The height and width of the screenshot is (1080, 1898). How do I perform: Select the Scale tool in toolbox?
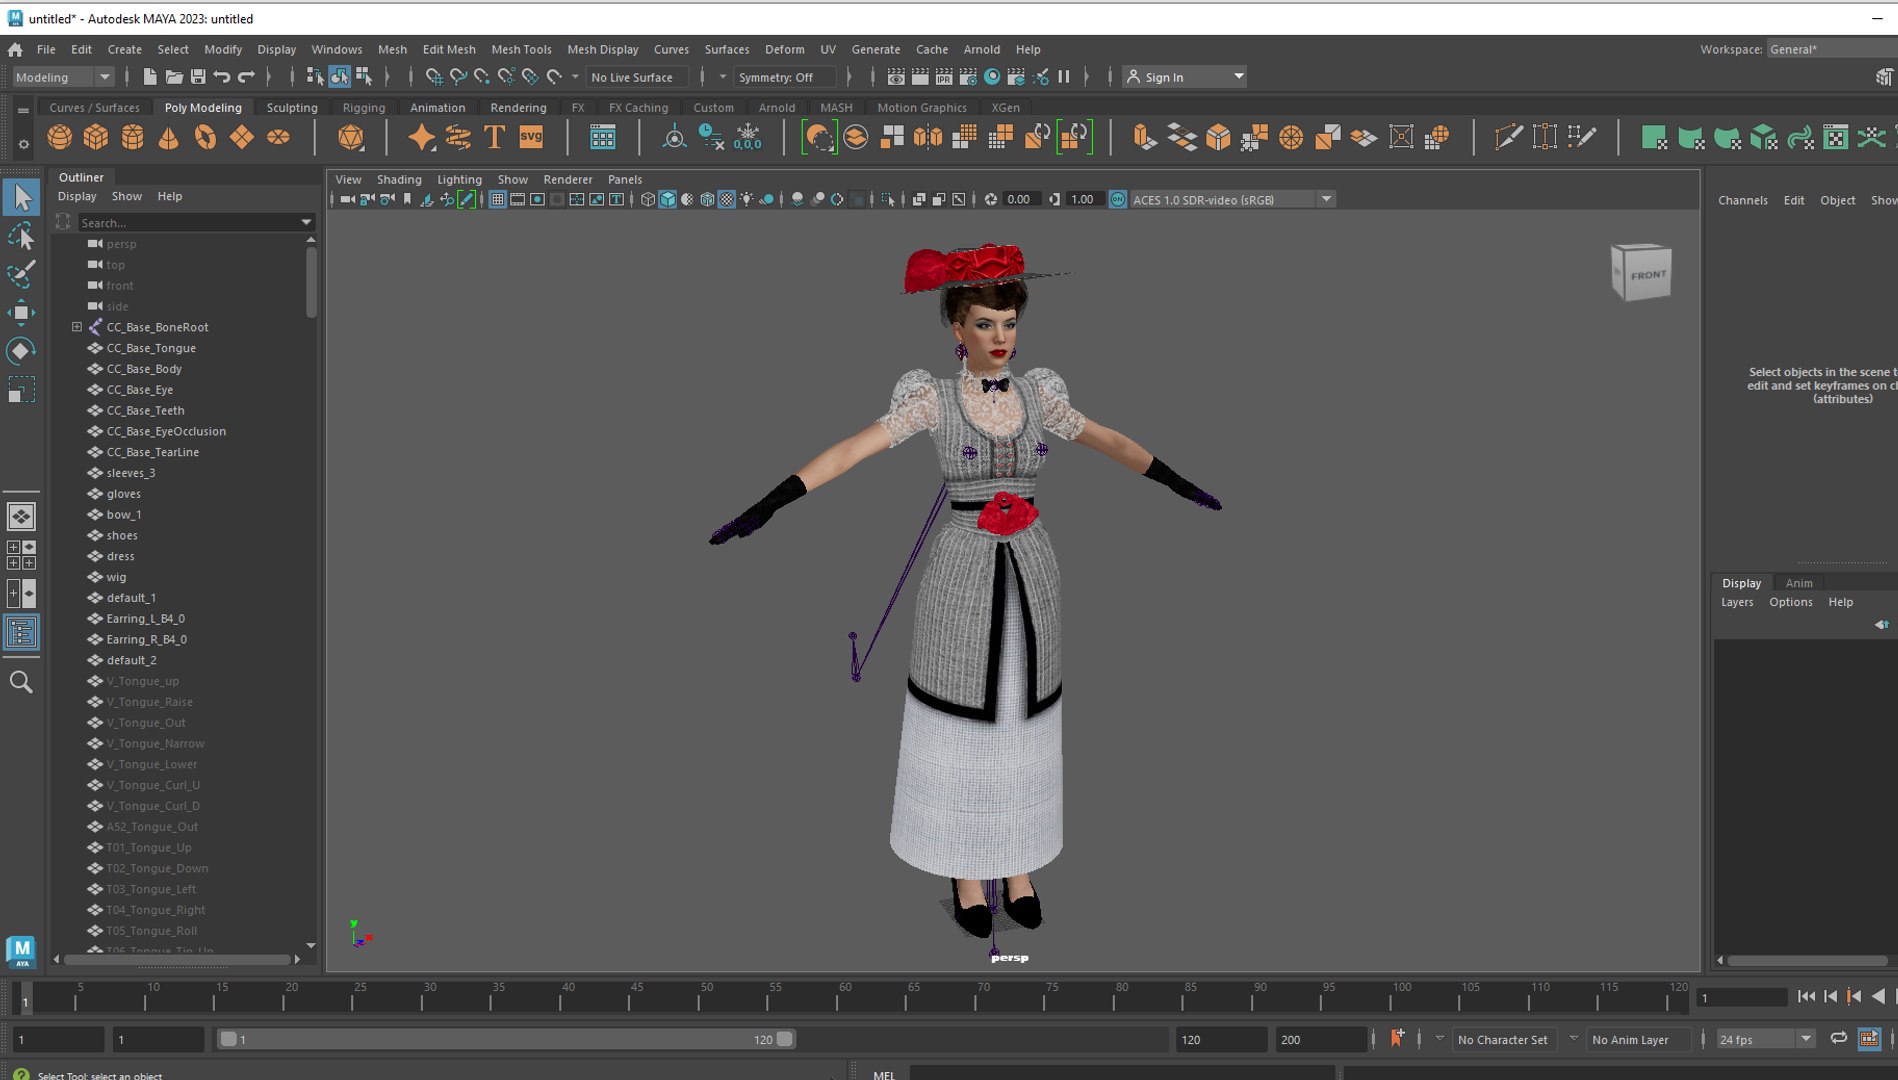coord(21,389)
